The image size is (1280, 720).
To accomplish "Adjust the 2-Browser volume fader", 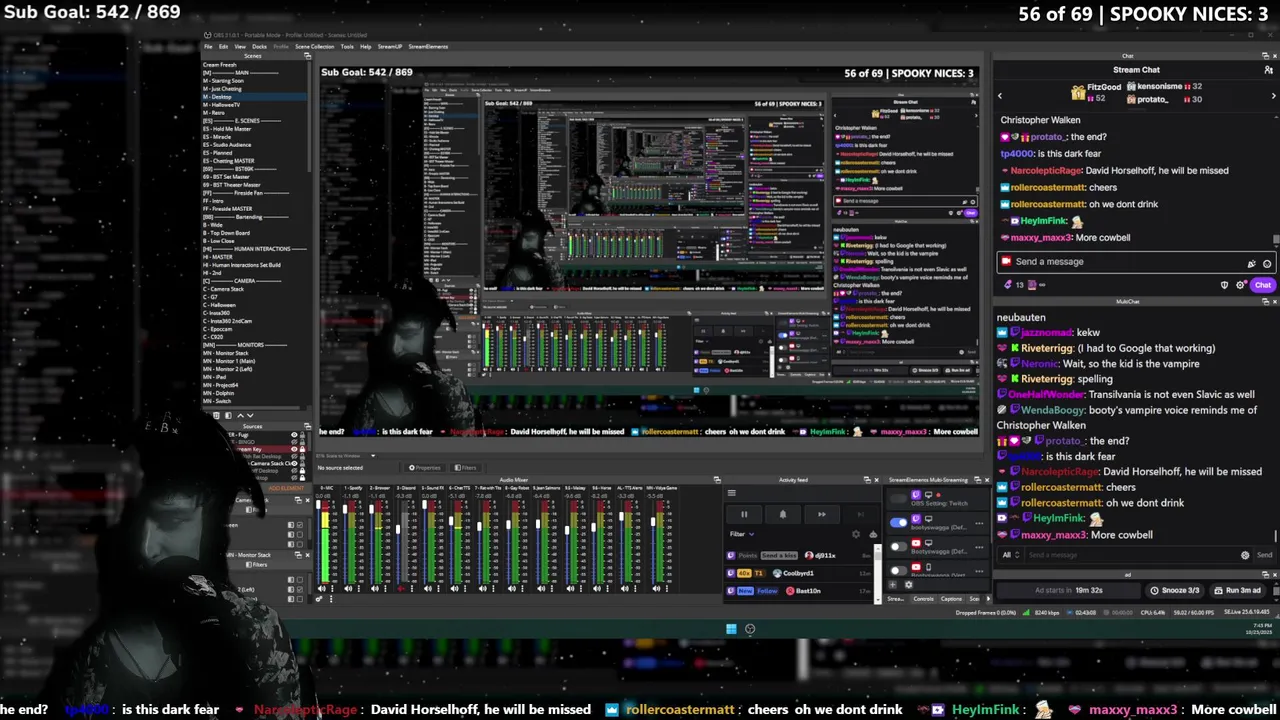I will click(x=371, y=509).
